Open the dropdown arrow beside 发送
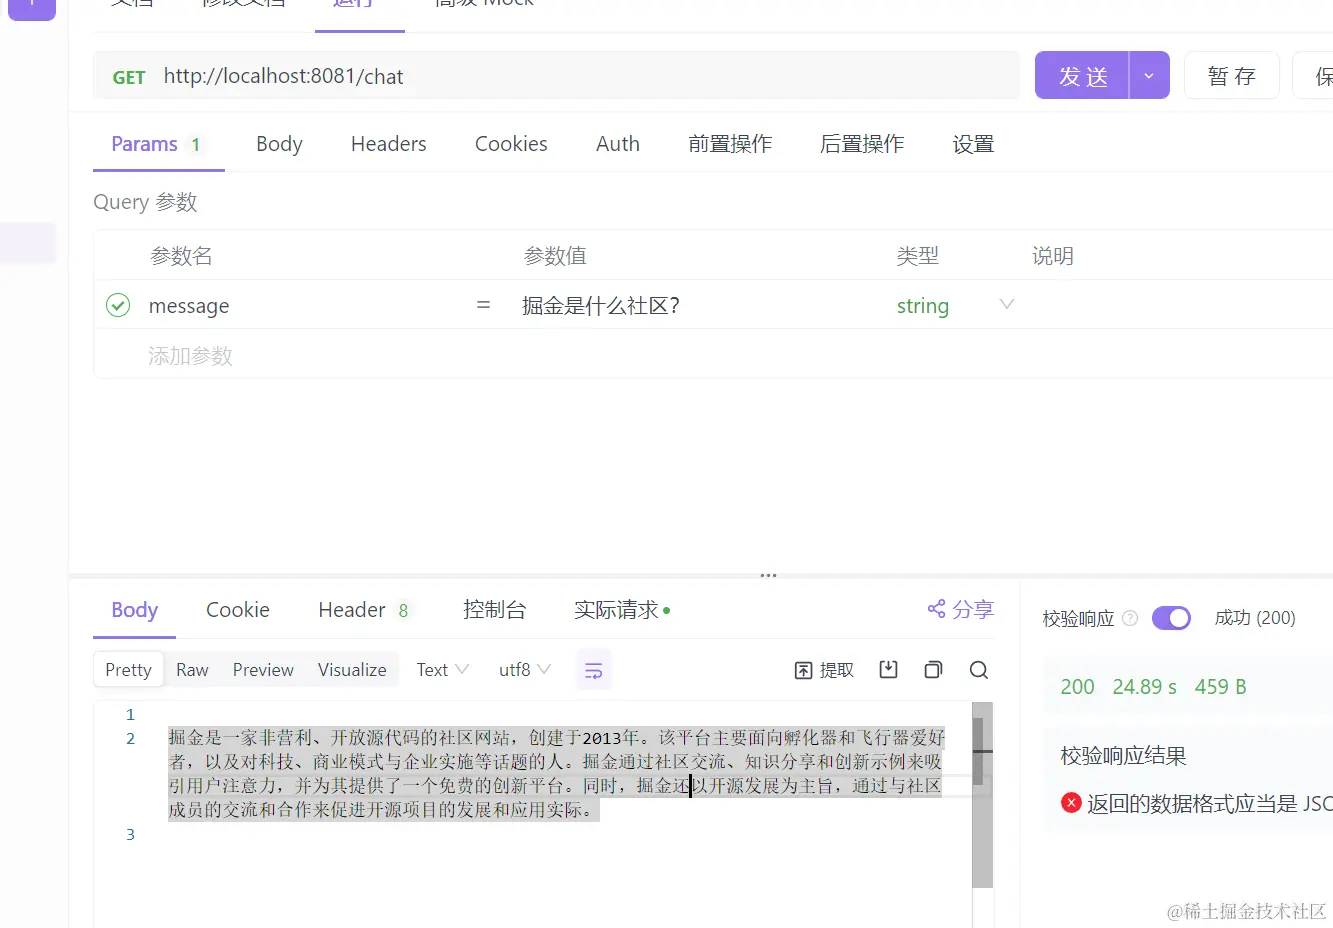The image size is (1333, 928). (1149, 76)
